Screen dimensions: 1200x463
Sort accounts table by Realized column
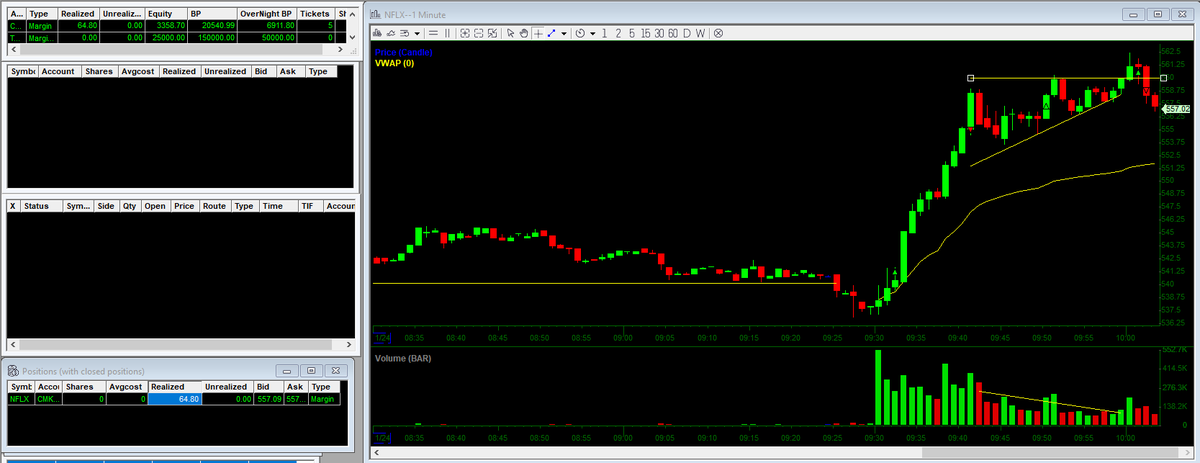[x=77, y=13]
